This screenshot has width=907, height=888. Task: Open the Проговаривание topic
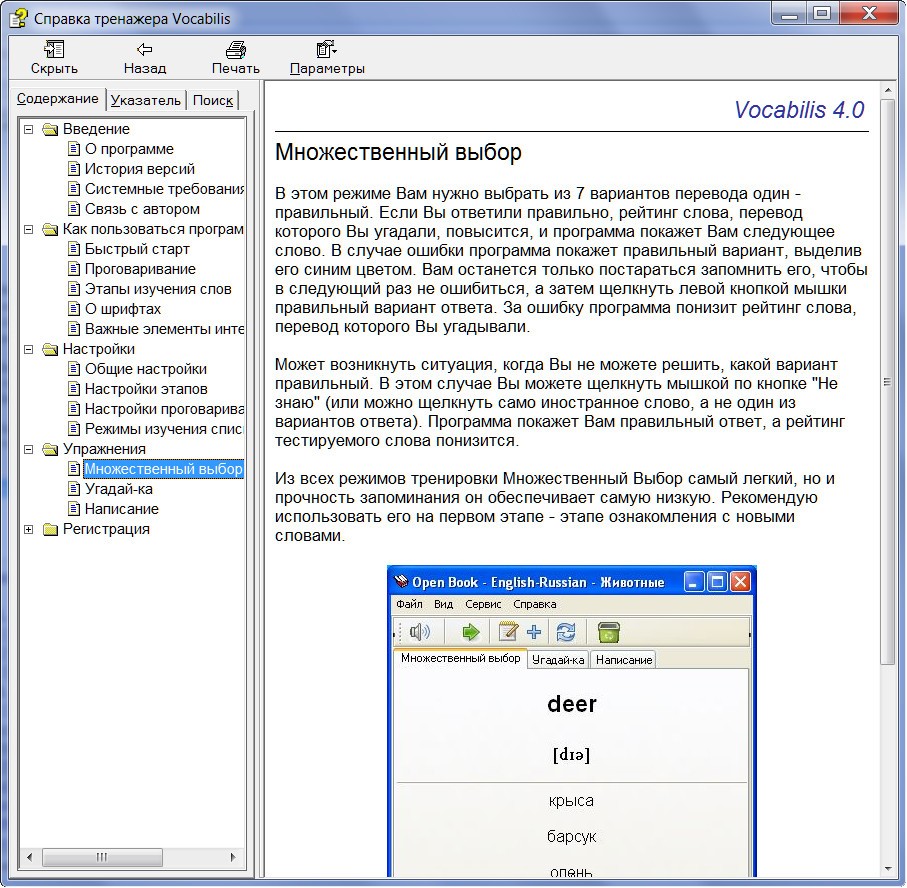pos(140,269)
